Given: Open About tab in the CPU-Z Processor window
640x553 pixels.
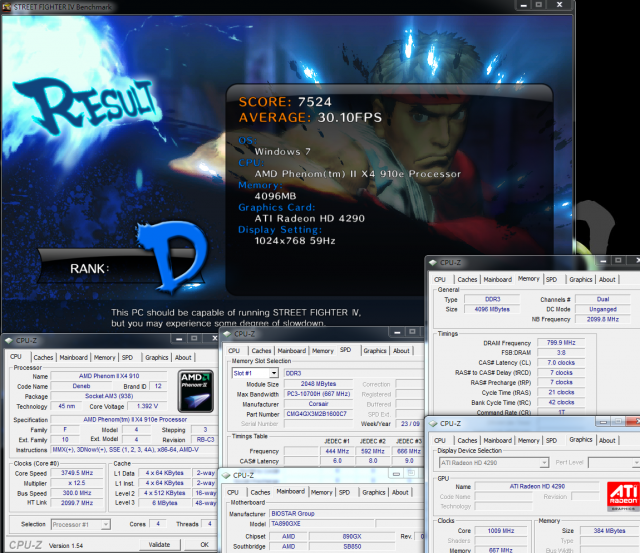Looking at the screenshot, I should point(183,358).
